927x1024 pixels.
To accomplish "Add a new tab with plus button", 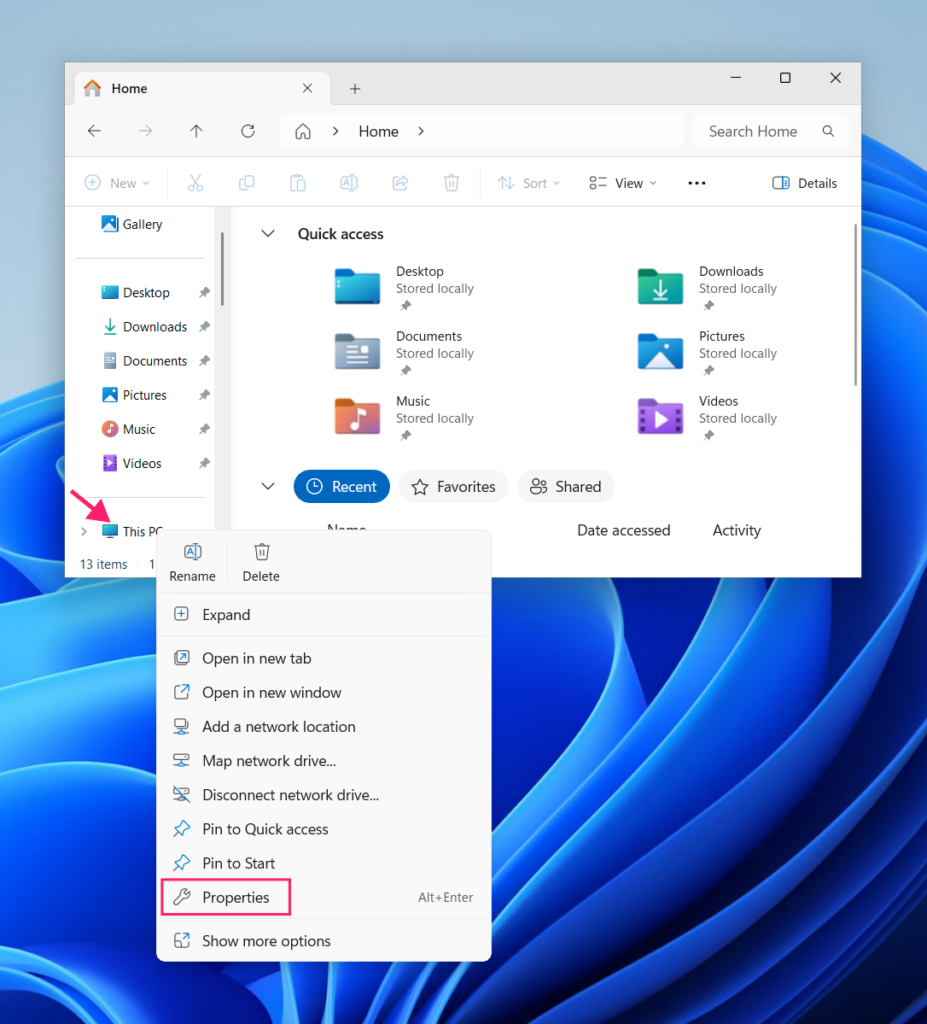I will click(x=355, y=89).
